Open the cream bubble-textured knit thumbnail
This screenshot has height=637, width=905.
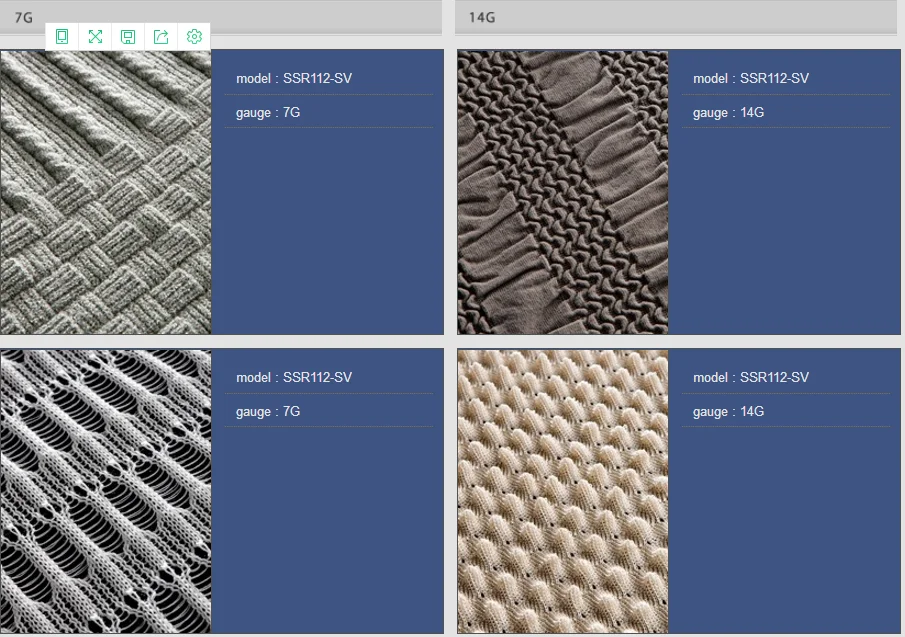(563, 491)
